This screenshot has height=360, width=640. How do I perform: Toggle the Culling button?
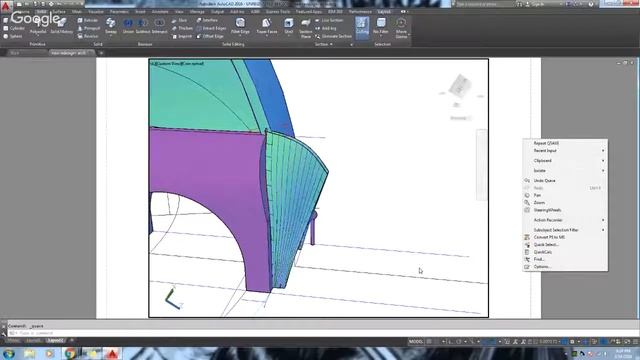pyautogui.click(x=362, y=27)
